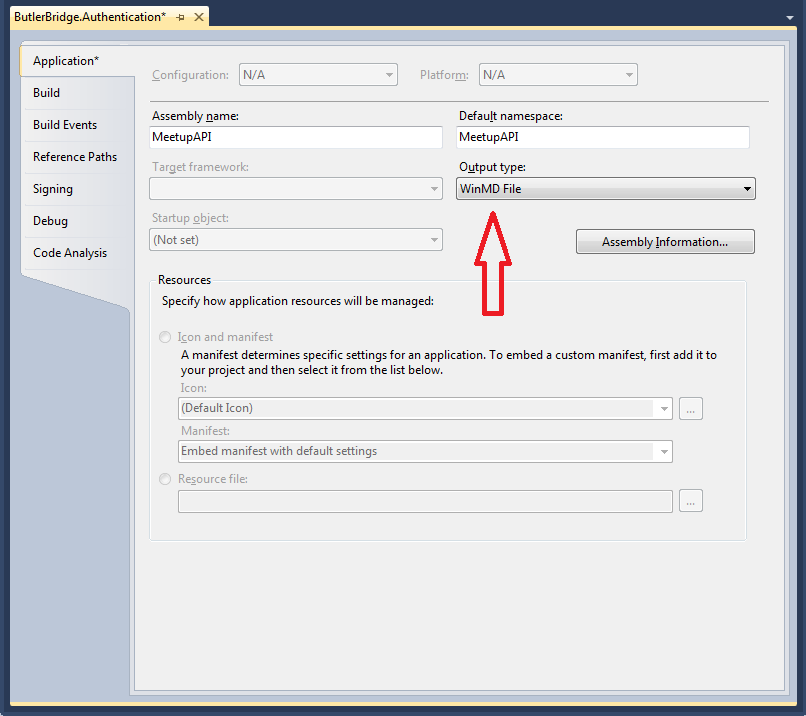Click the Target framework label
806x716 pixels.
click(x=200, y=167)
